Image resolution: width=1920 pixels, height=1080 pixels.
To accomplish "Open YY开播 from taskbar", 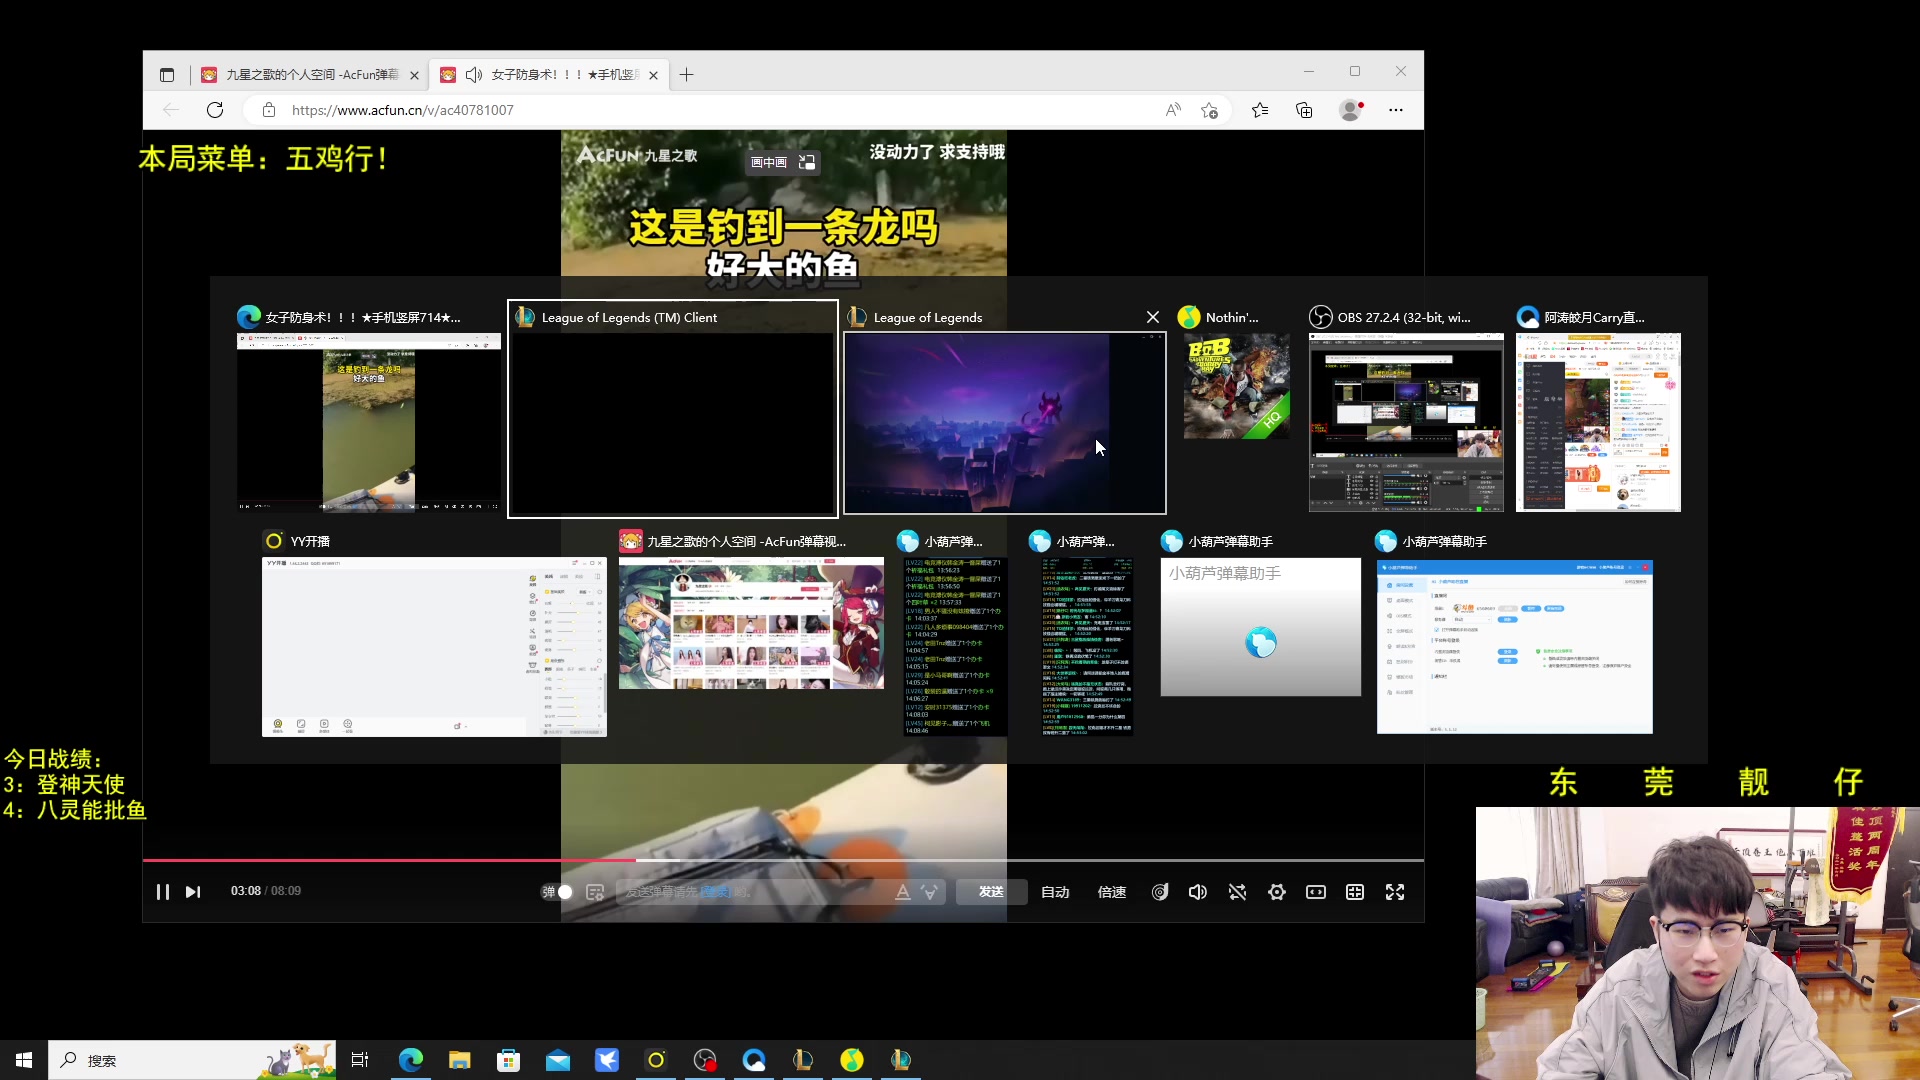I will [656, 1060].
